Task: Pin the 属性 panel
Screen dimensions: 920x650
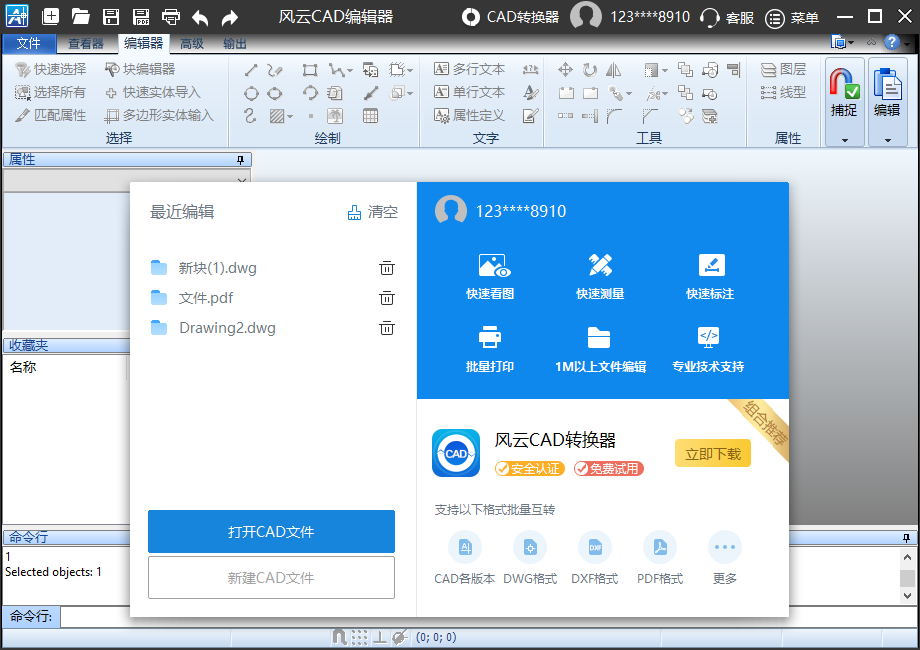Action: 240,160
